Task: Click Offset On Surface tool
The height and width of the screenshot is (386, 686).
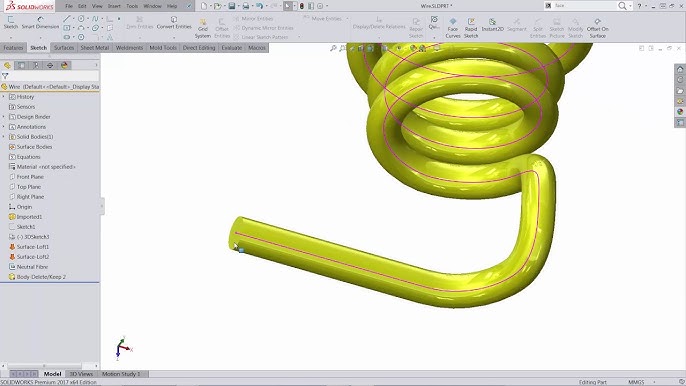Action: click(597, 28)
